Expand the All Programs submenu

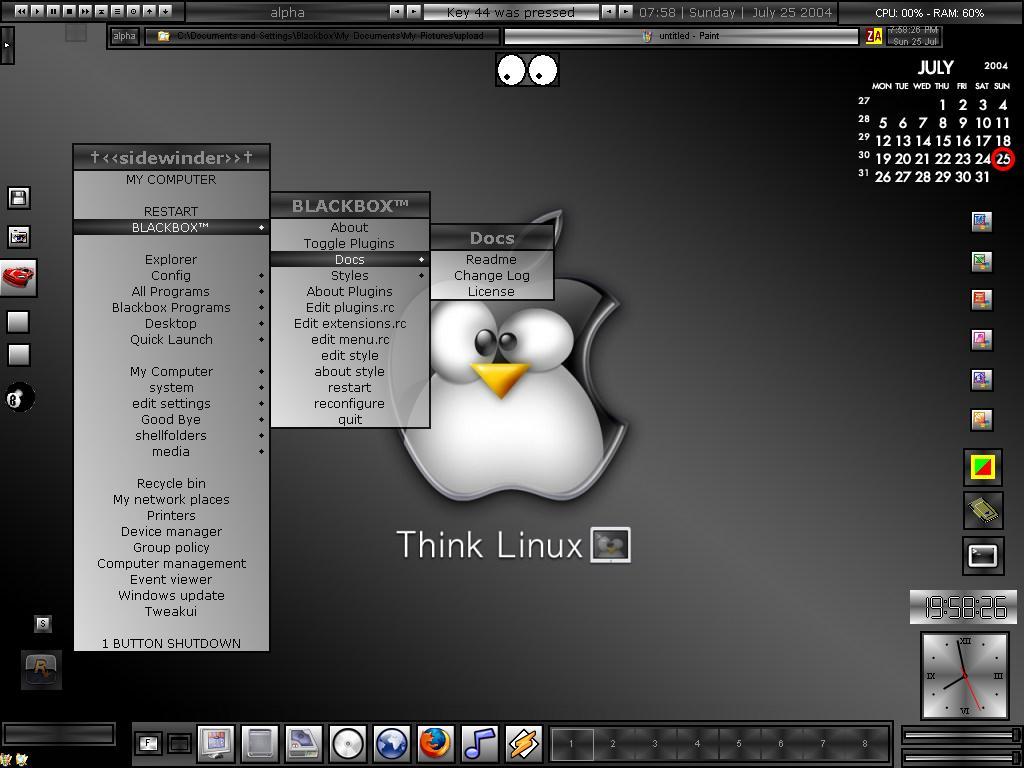click(x=171, y=291)
